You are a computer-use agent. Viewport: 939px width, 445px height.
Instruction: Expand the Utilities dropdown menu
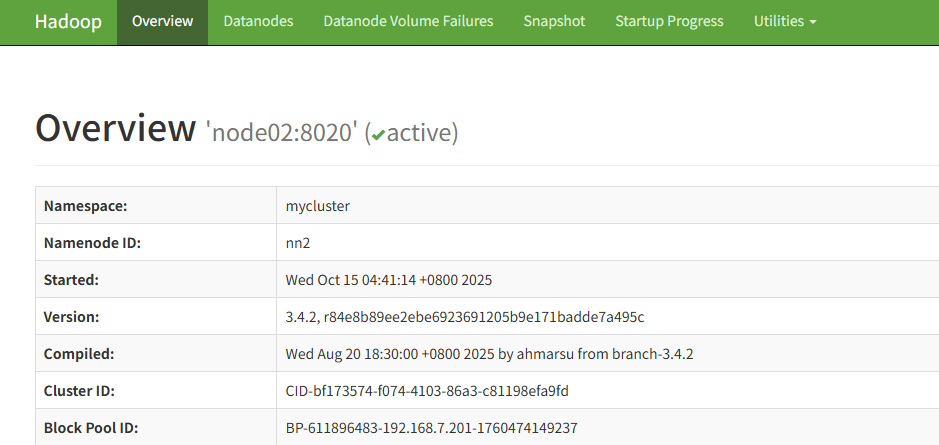(785, 21)
